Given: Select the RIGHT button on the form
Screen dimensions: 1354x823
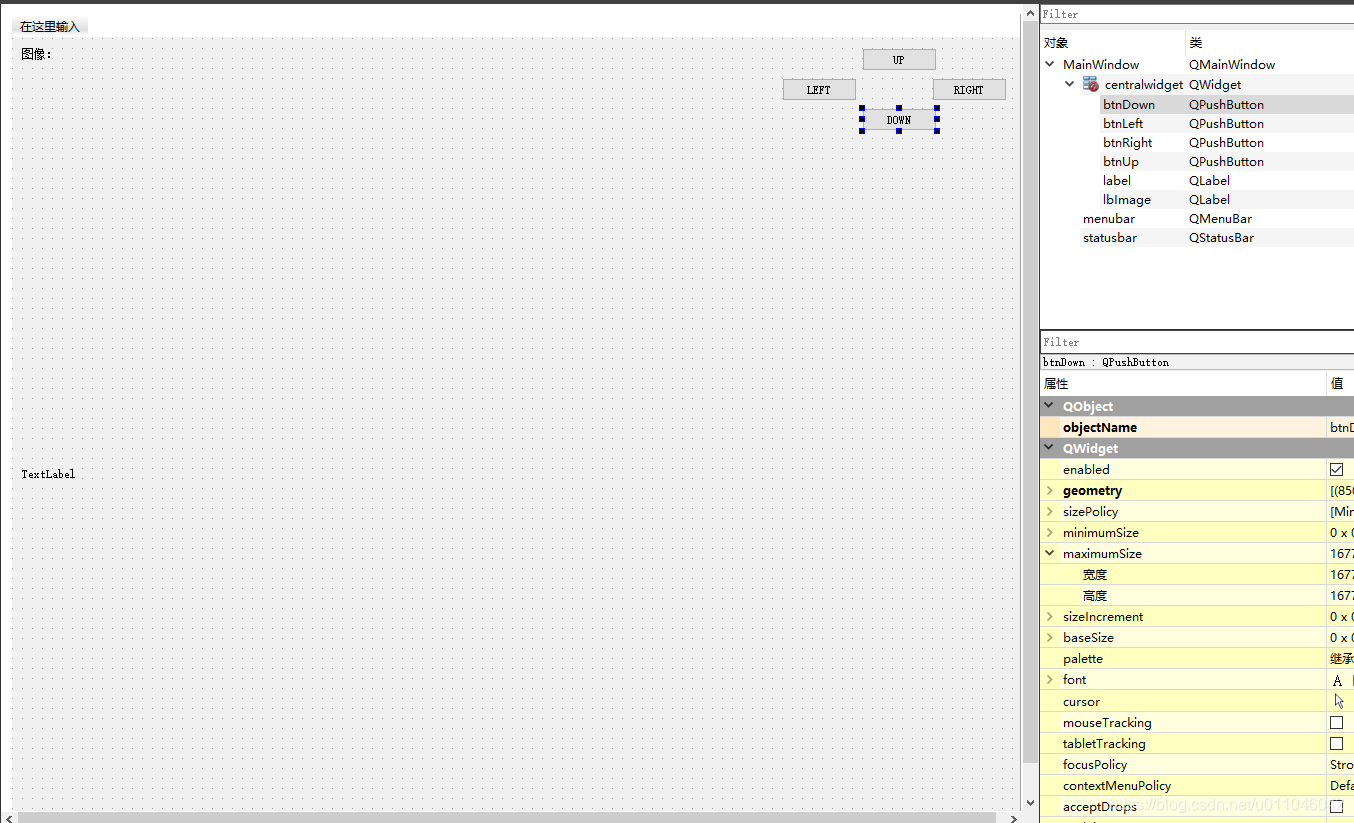Looking at the screenshot, I should coord(969,90).
